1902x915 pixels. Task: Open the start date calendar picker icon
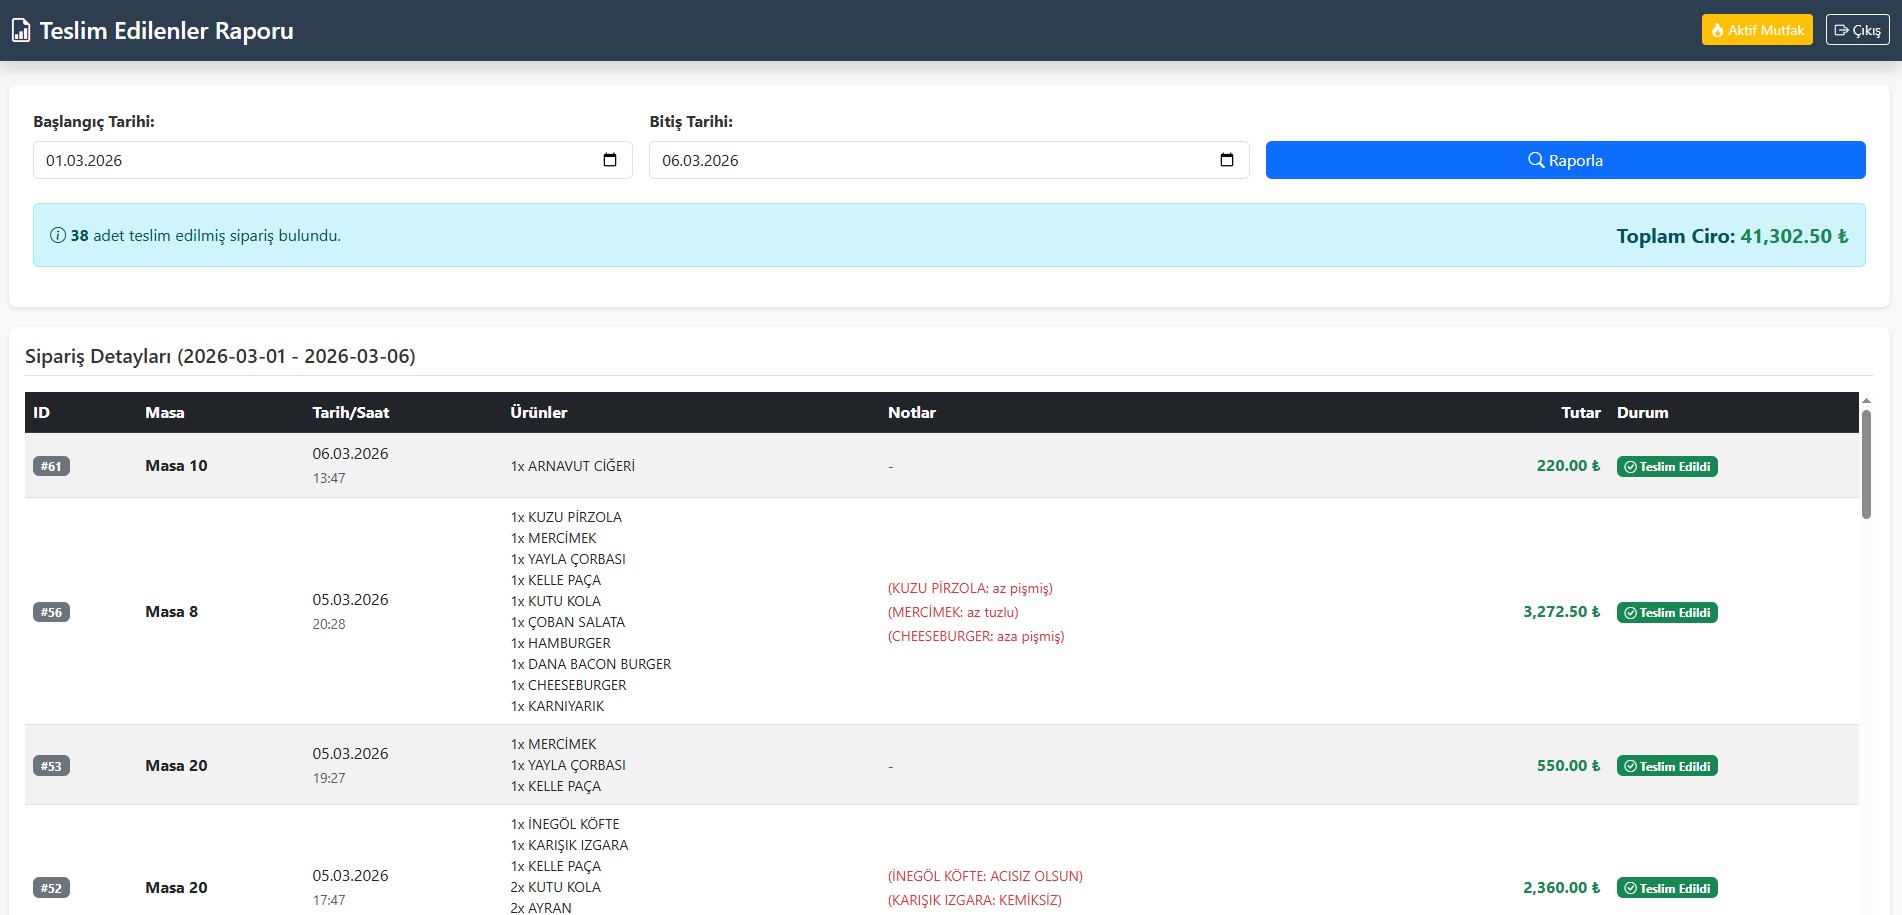coord(610,160)
